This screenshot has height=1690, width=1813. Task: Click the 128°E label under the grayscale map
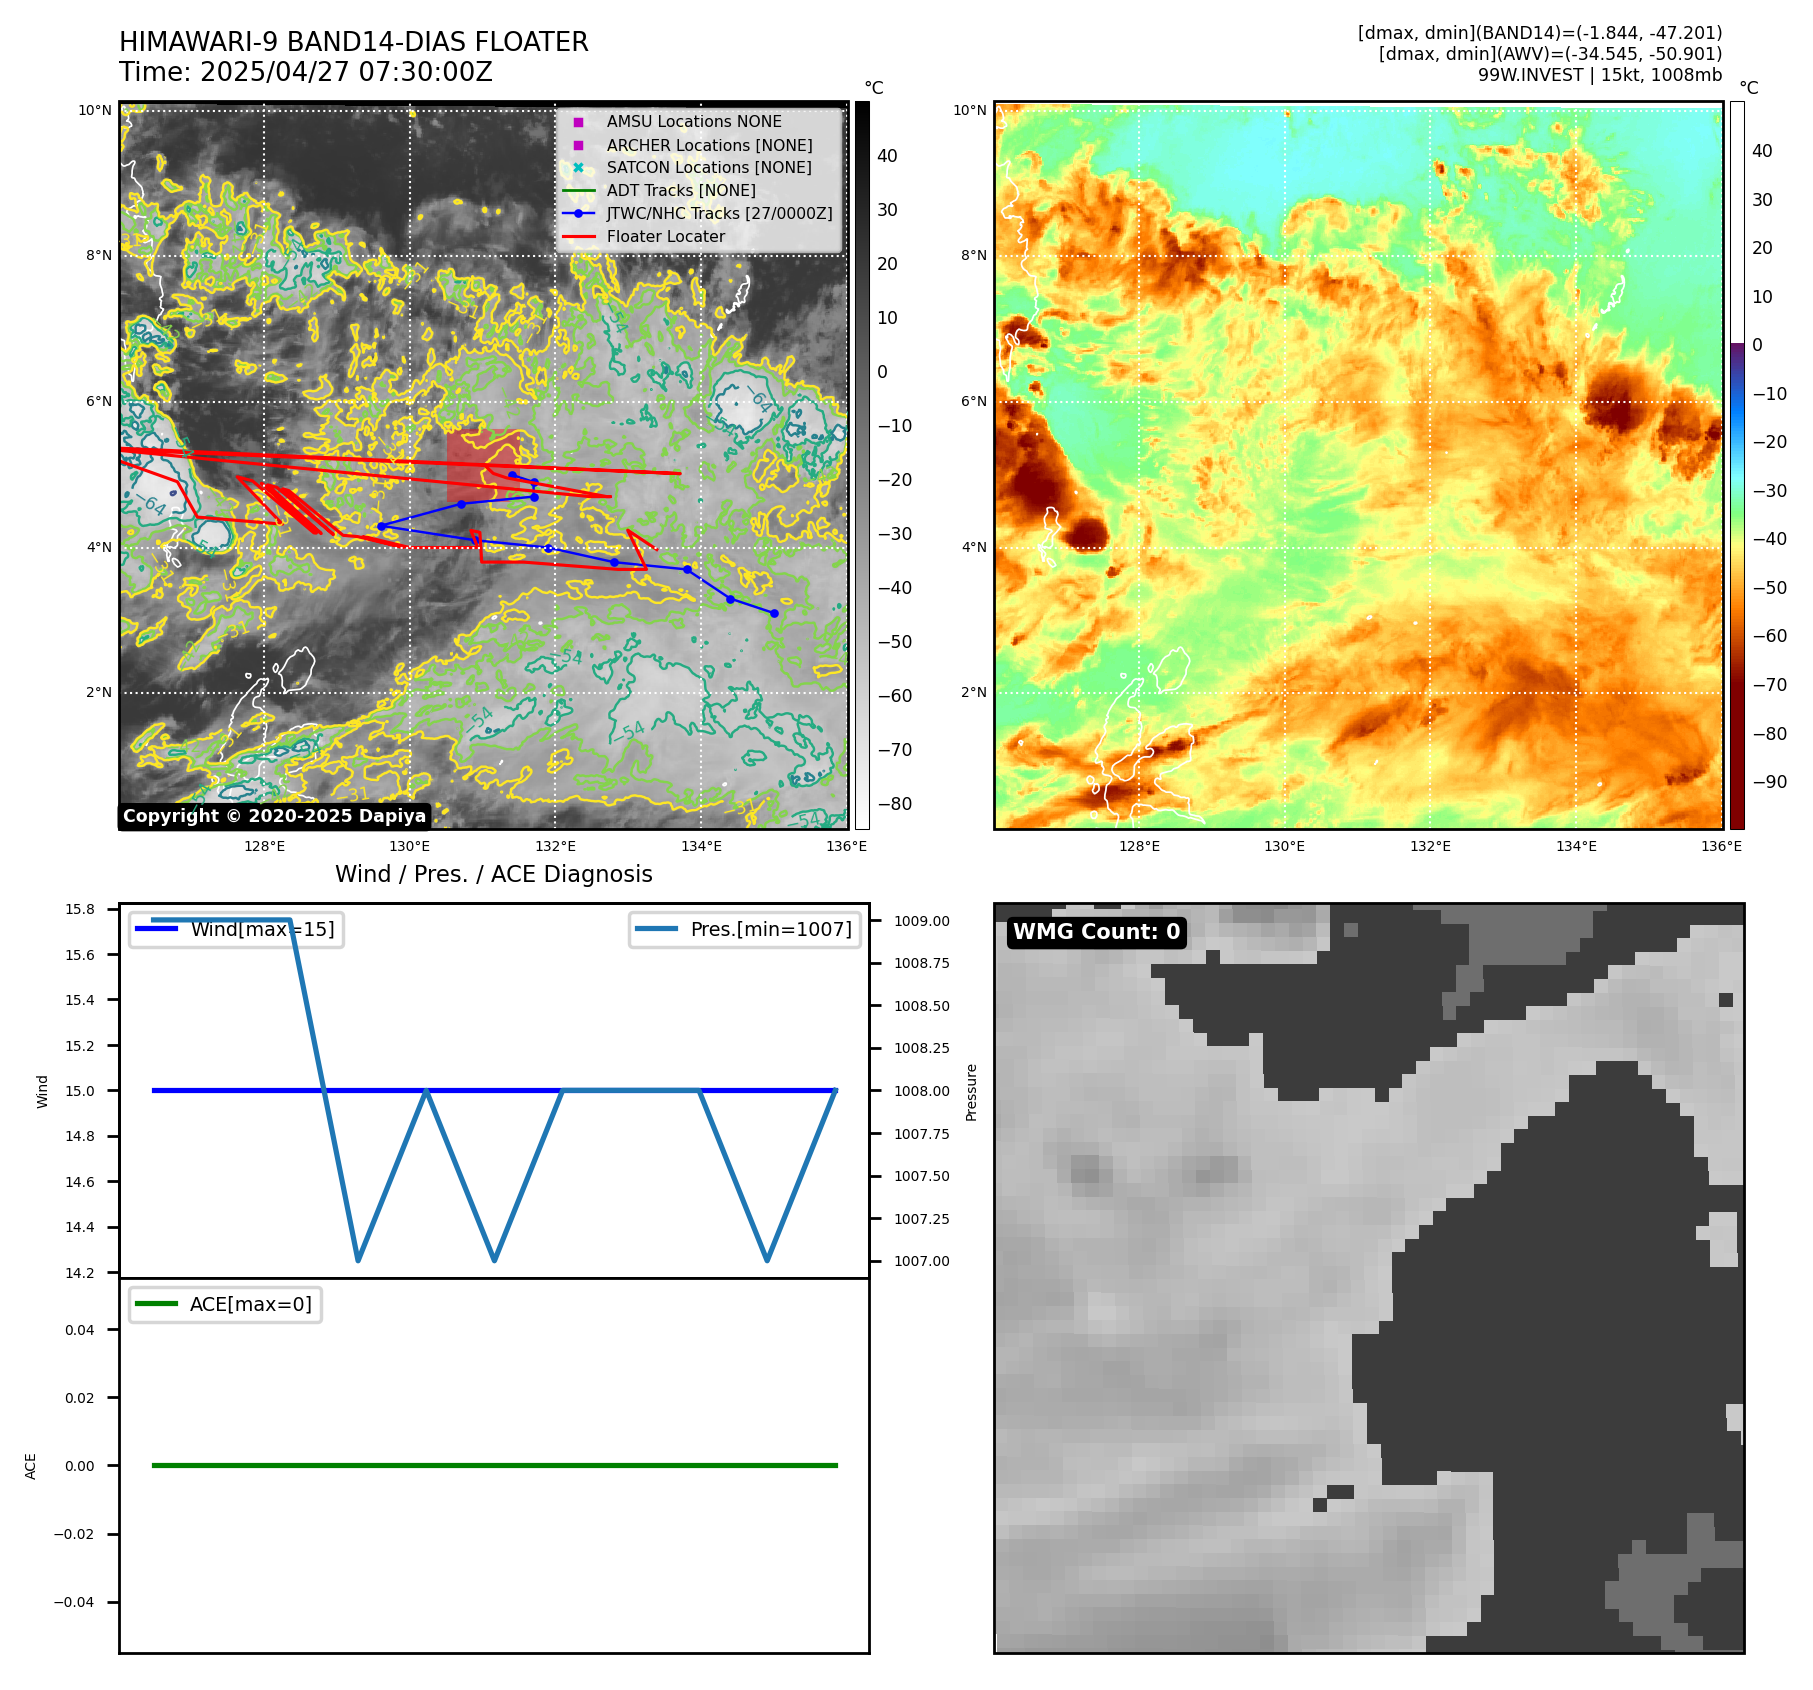tap(265, 846)
